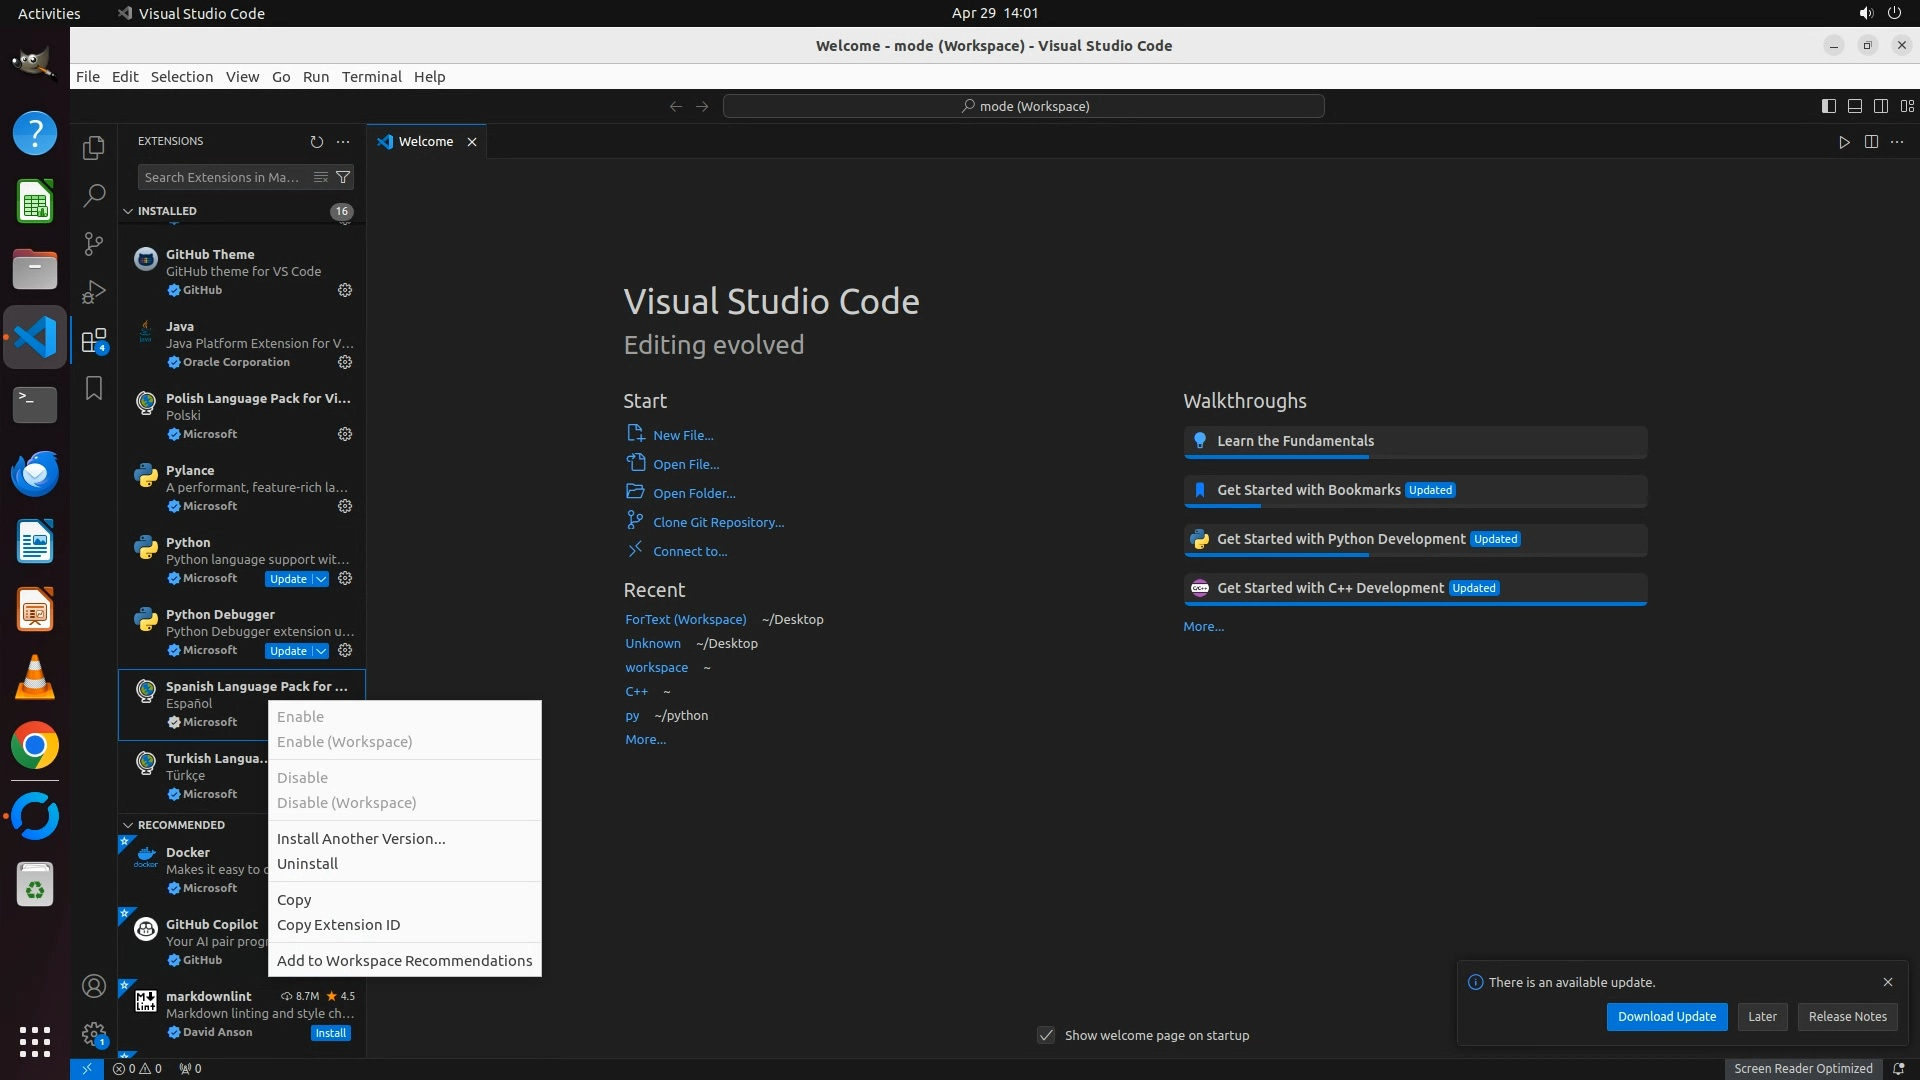The height and width of the screenshot is (1080, 1920).
Task: Open Python extension Update dropdown arrow
Action: [320, 579]
